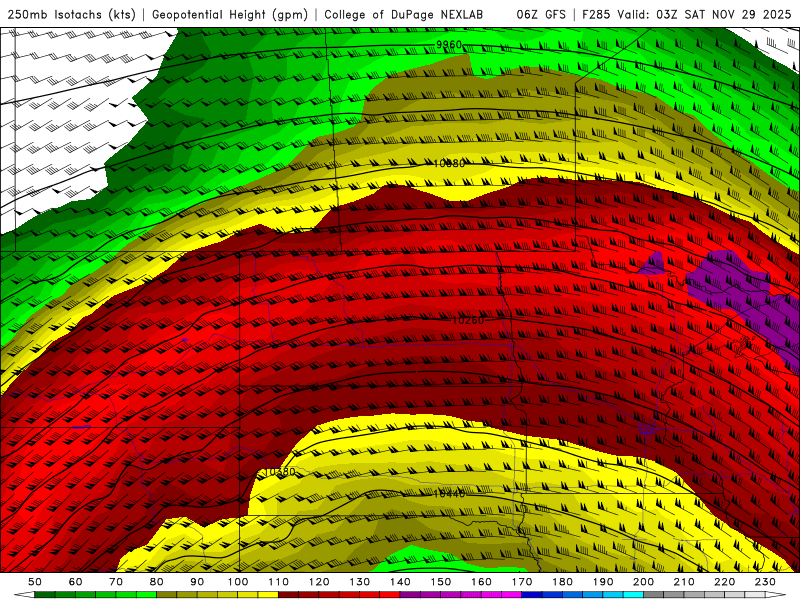
Task: Click the bright yellow swatch ending at 110
Action: (x=268, y=595)
